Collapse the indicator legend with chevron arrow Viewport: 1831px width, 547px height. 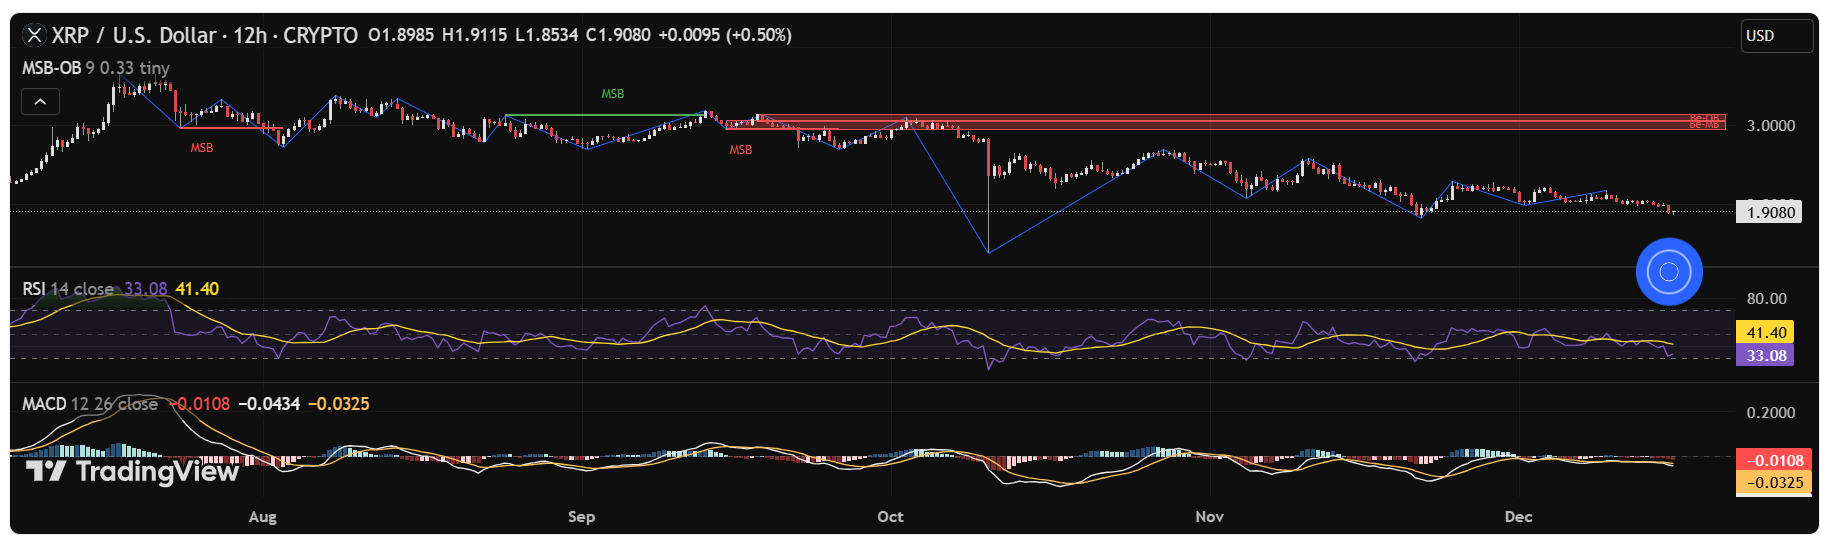[40, 102]
